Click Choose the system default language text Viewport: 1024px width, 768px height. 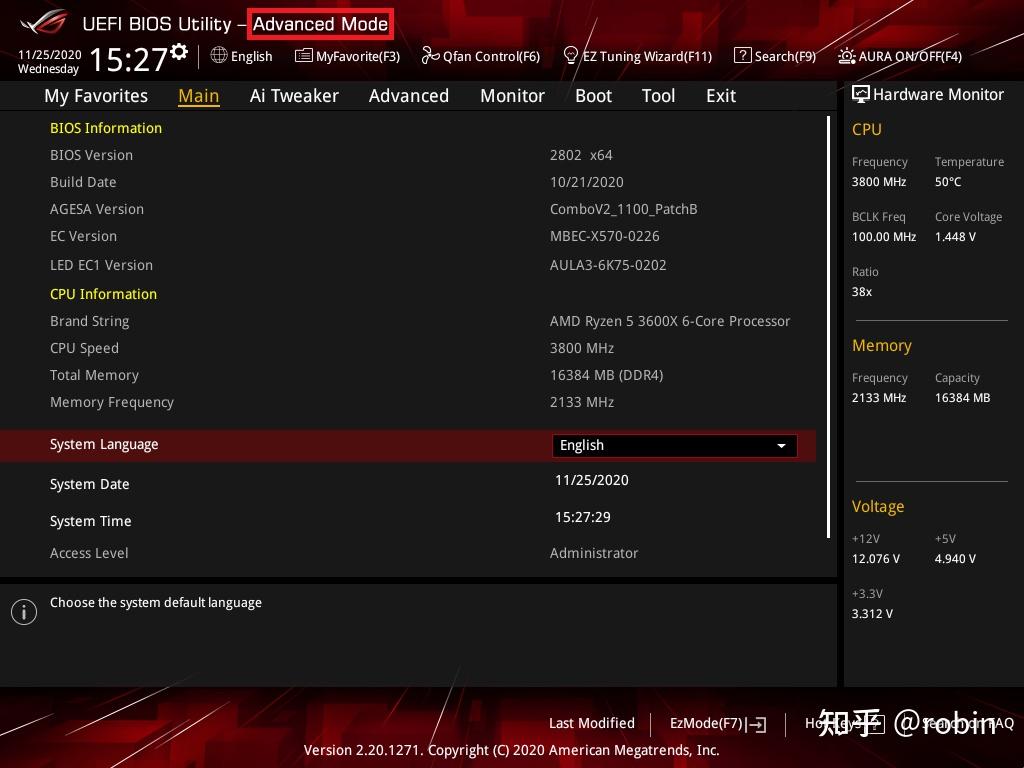coord(155,603)
